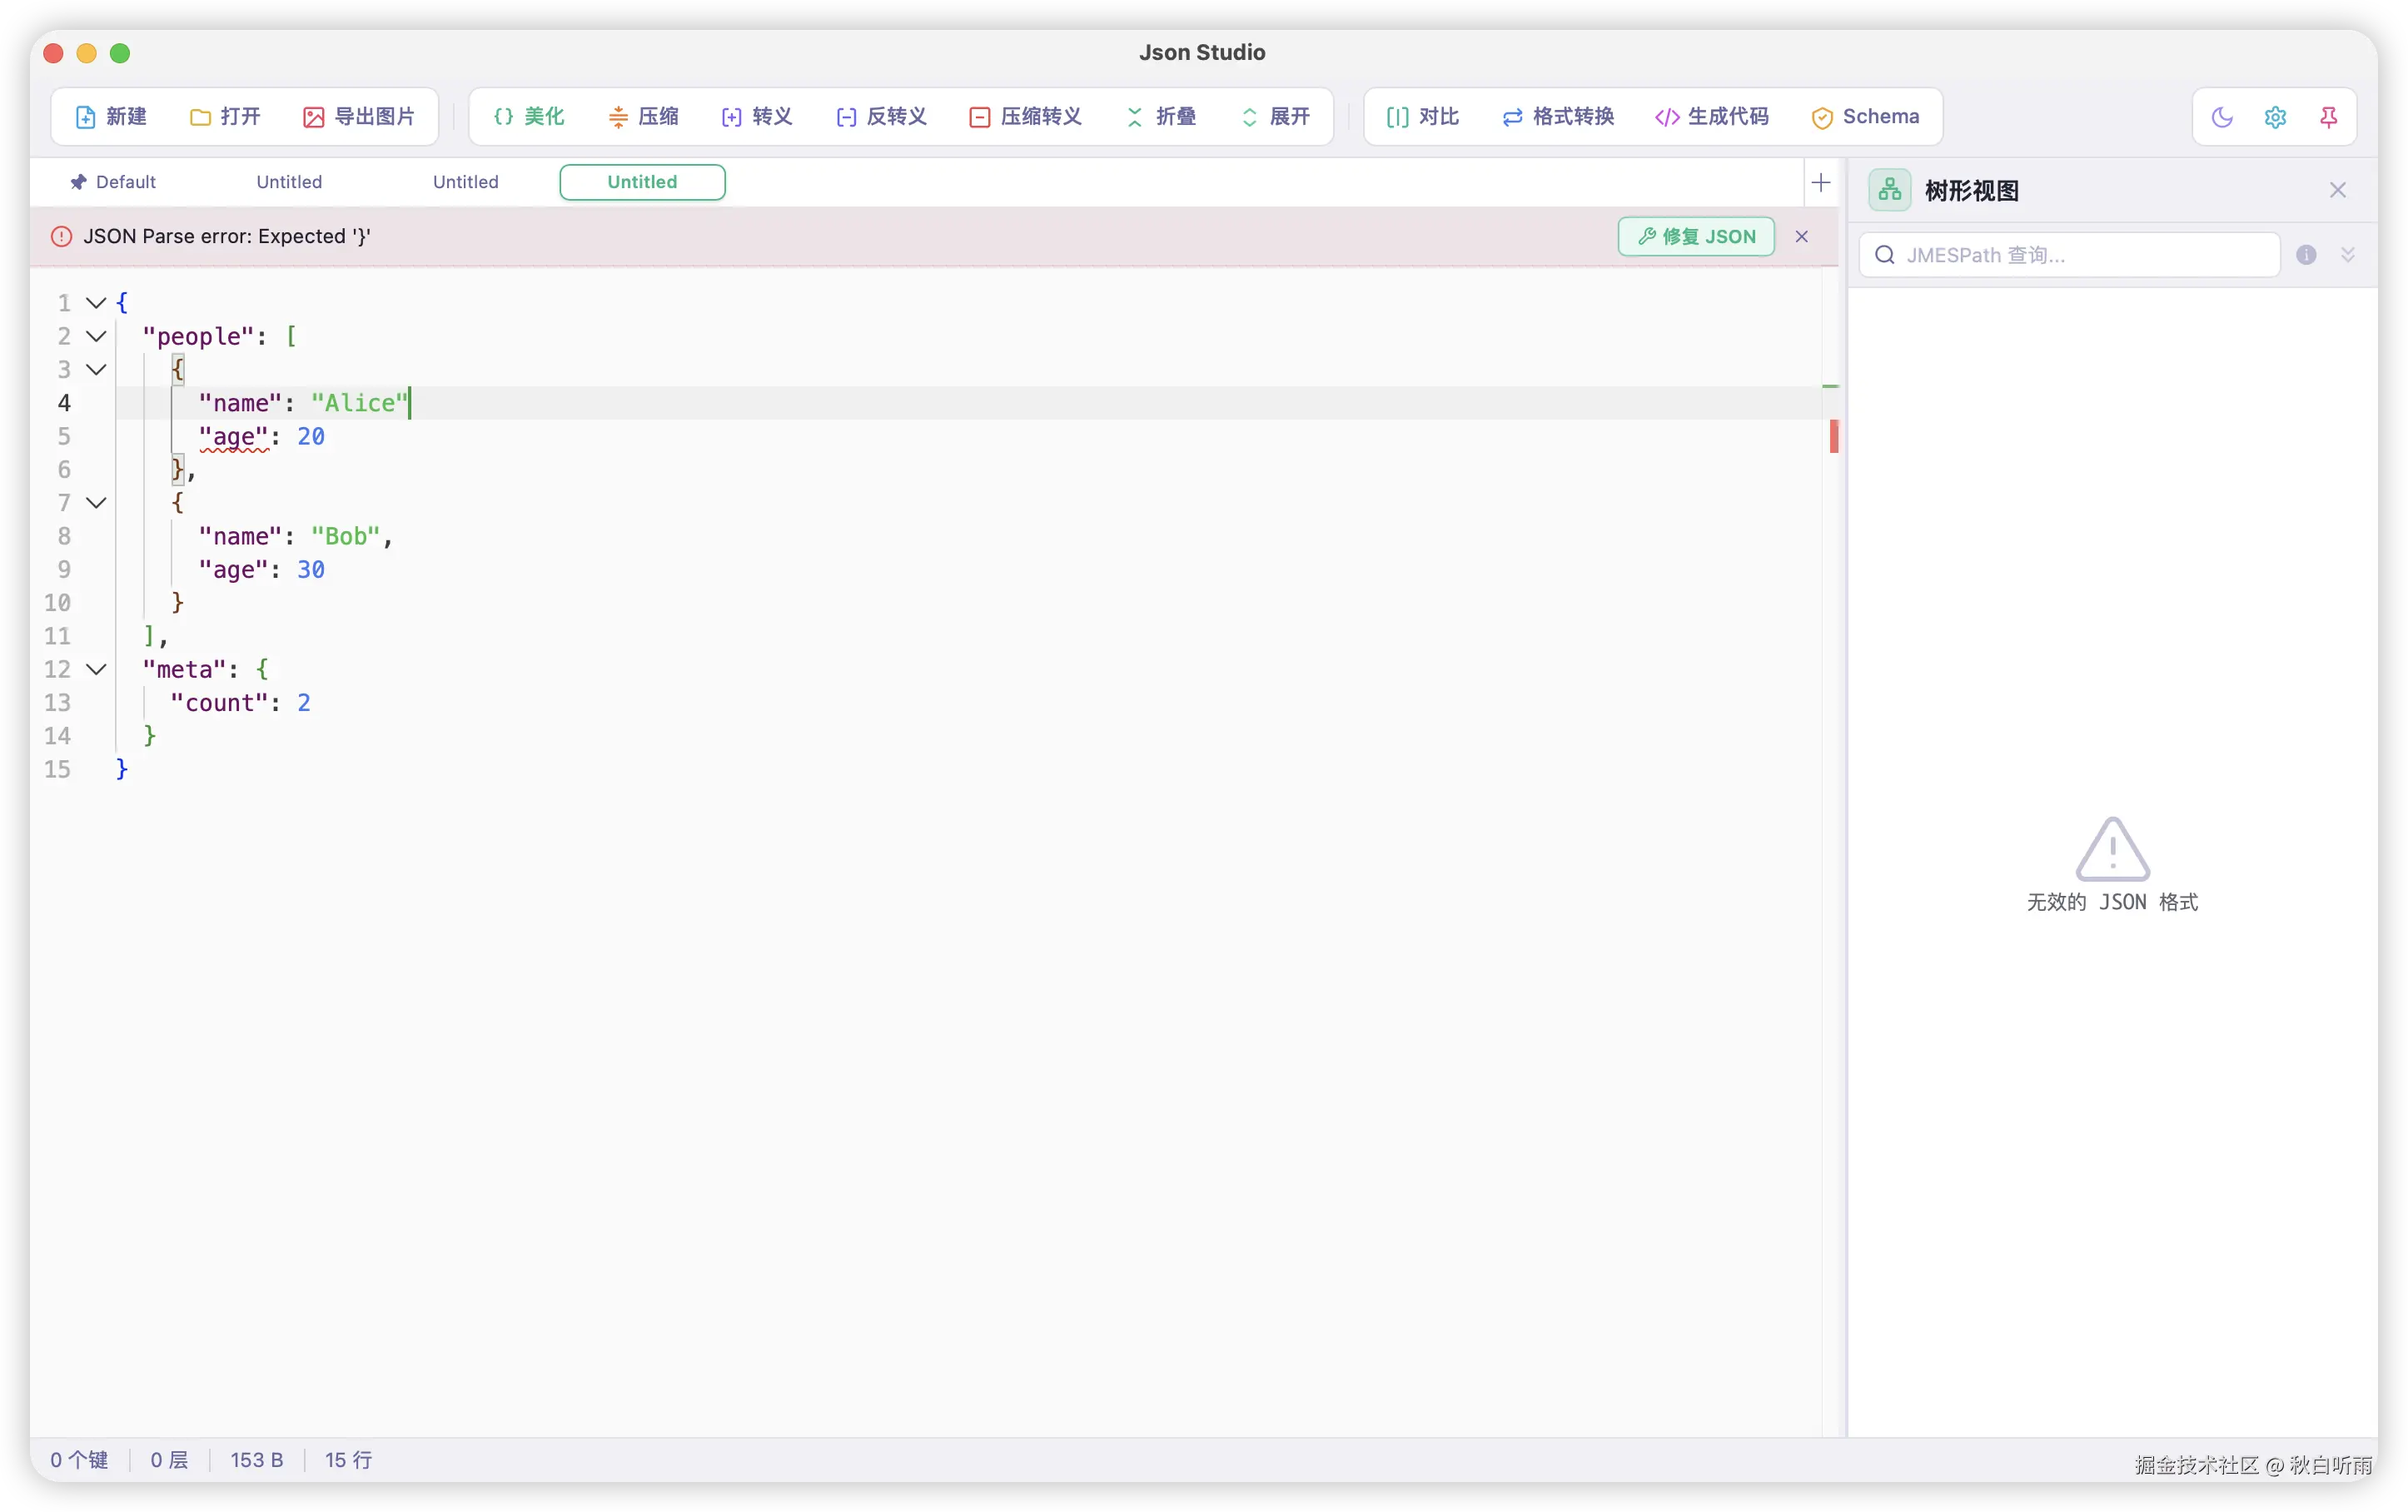This screenshot has height=1512, width=2408.
Task: Unescape JSON with 反转义 button
Action: click(881, 117)
